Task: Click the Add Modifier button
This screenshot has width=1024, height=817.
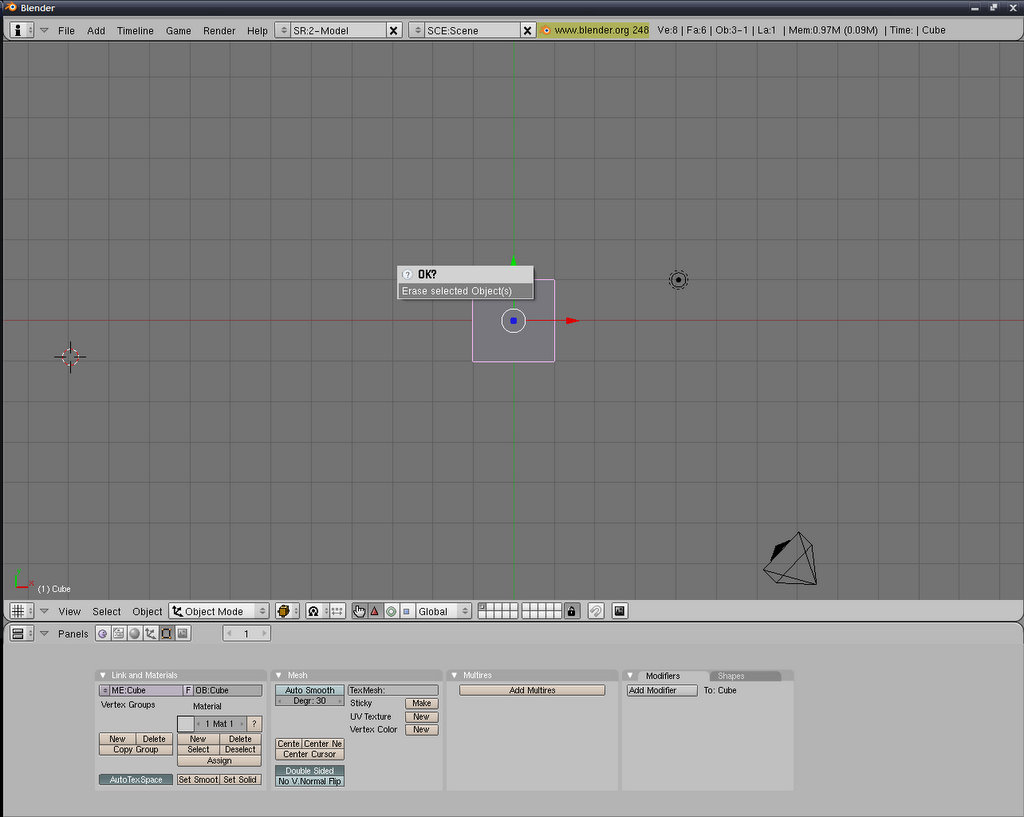Action: pos(661,690)
